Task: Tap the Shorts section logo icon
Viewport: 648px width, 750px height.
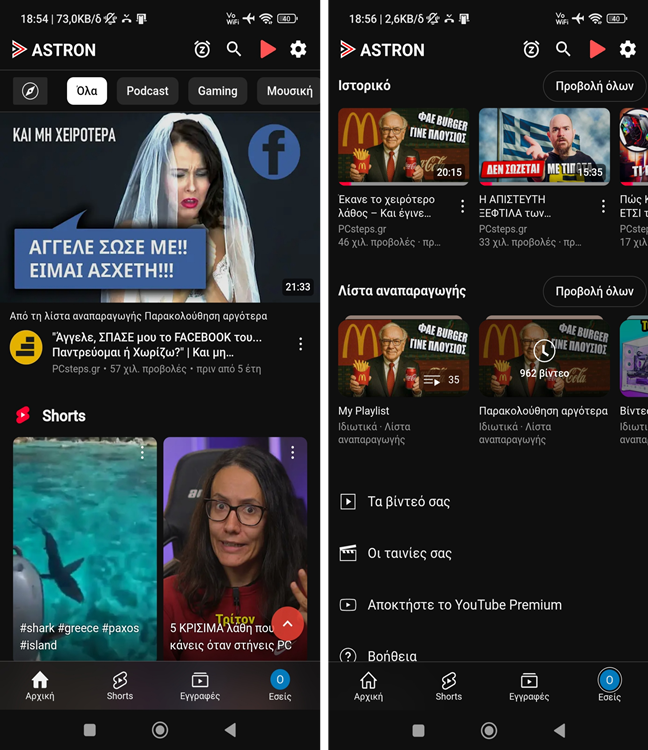Action: (x=22, y=415)
